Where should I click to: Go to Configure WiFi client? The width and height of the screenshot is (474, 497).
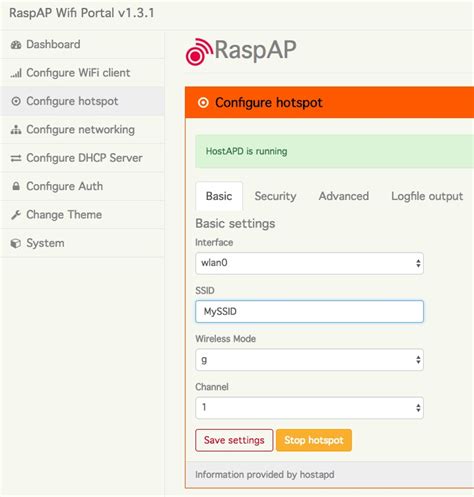[x=82, y=73]
